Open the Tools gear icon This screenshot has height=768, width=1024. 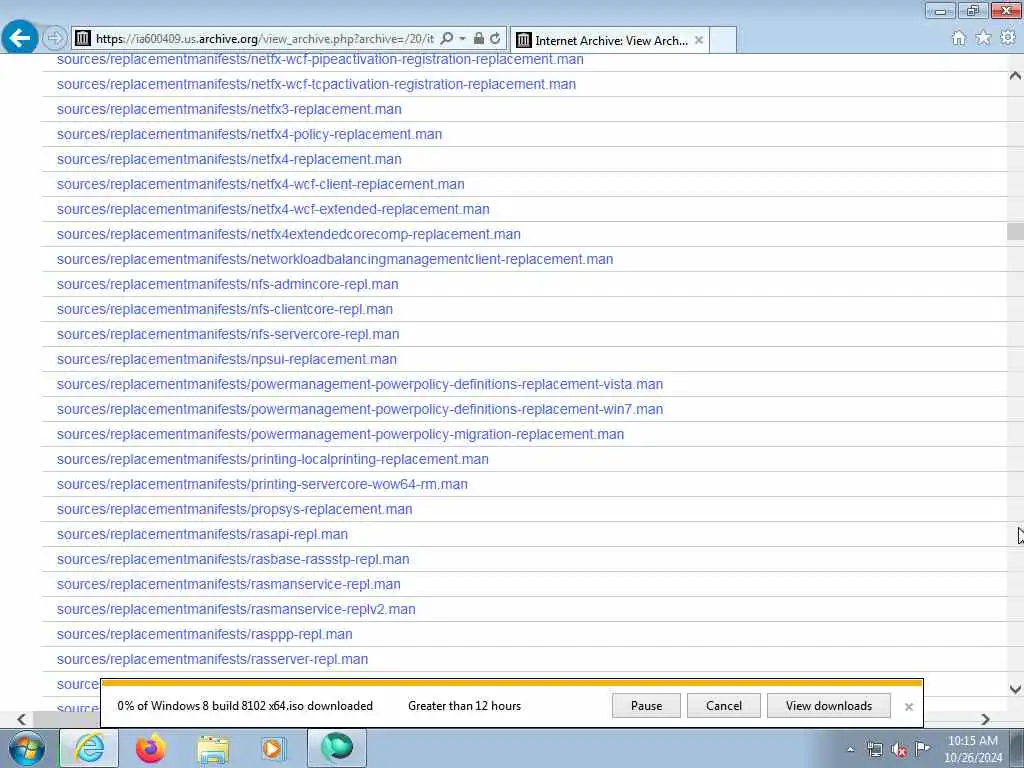tap(1008, 38)
